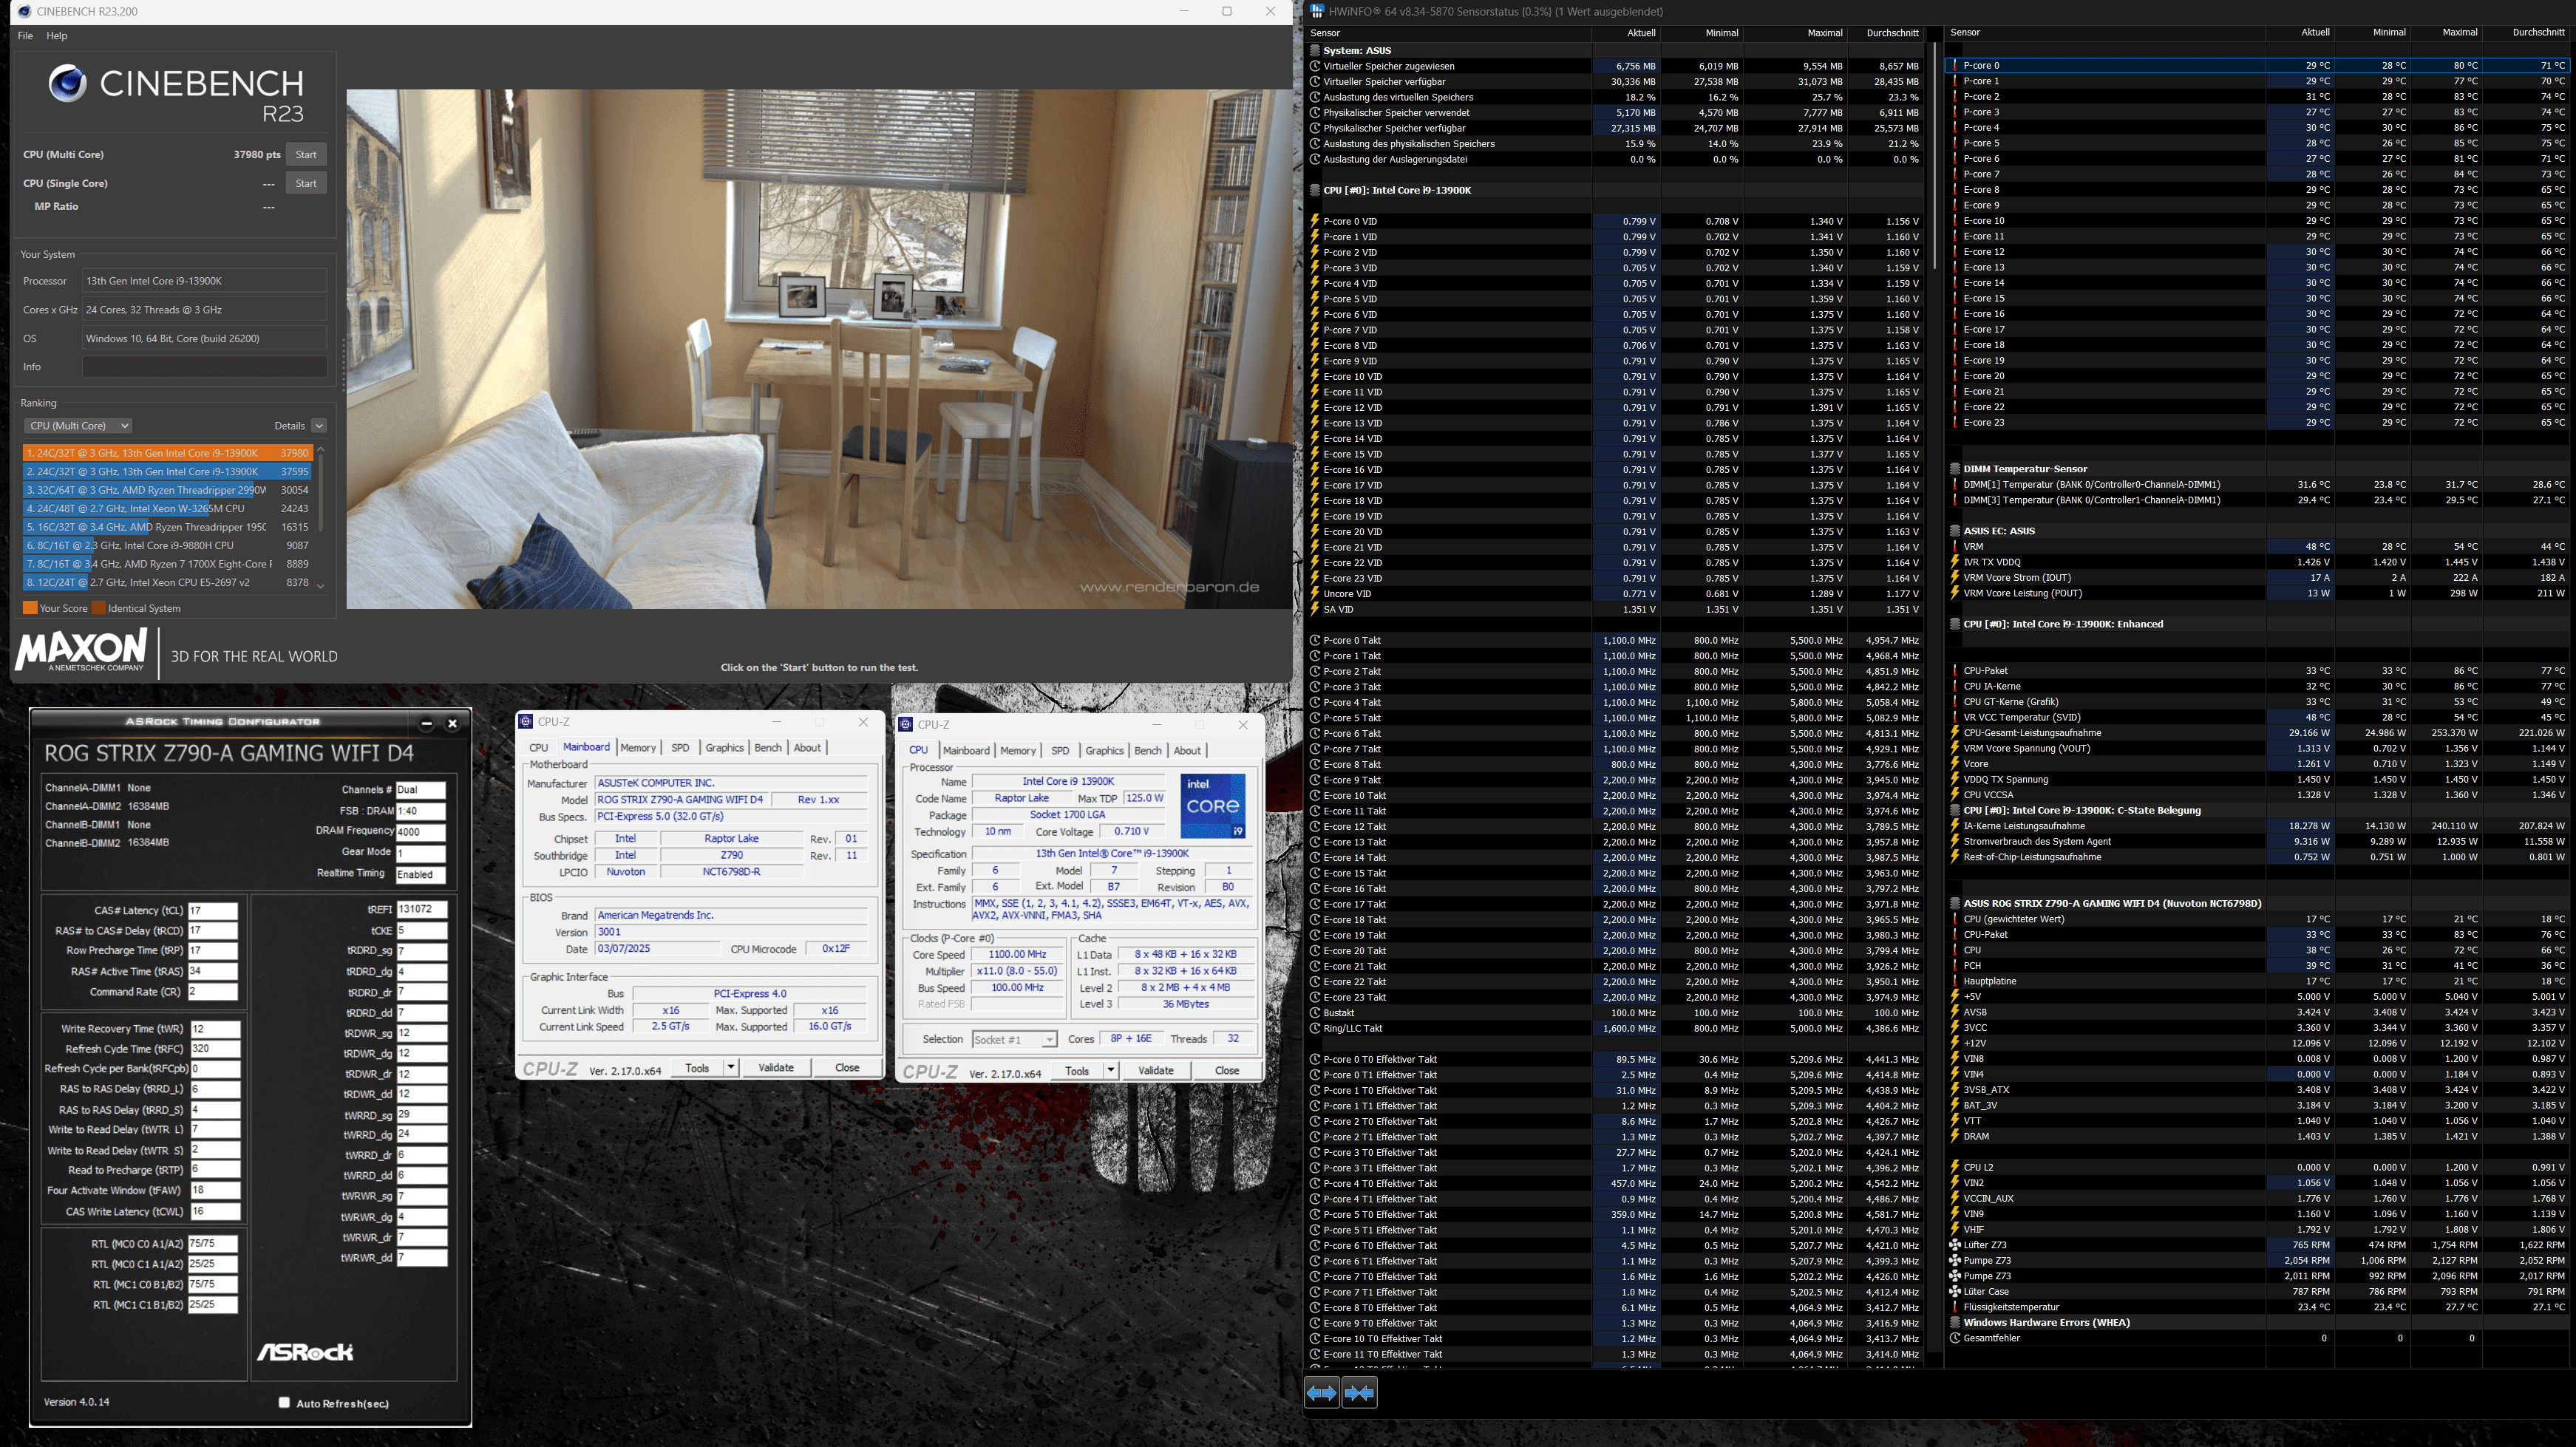Click the HWiNFO left sensor pane vertical scrollbar
The image size is (2576, 1447).
(1935, 156)
